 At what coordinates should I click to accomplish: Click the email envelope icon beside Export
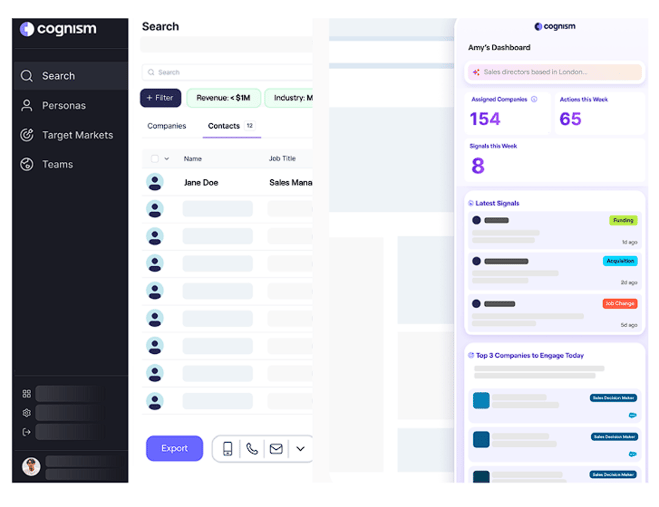(x=276, y=449)
